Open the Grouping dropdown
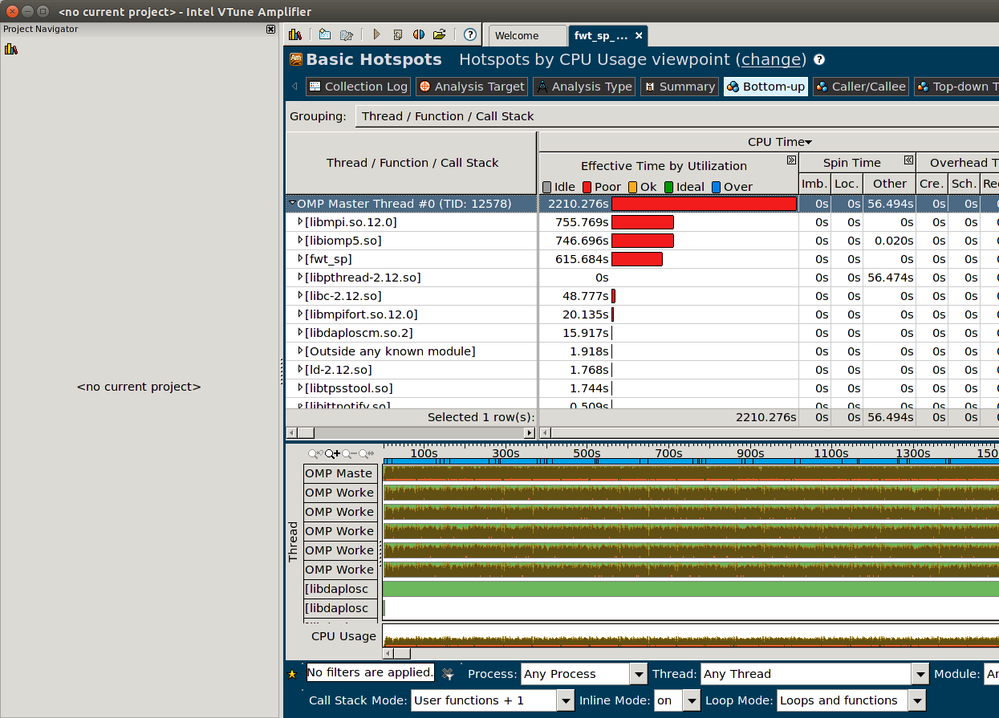 pos(677,116)
